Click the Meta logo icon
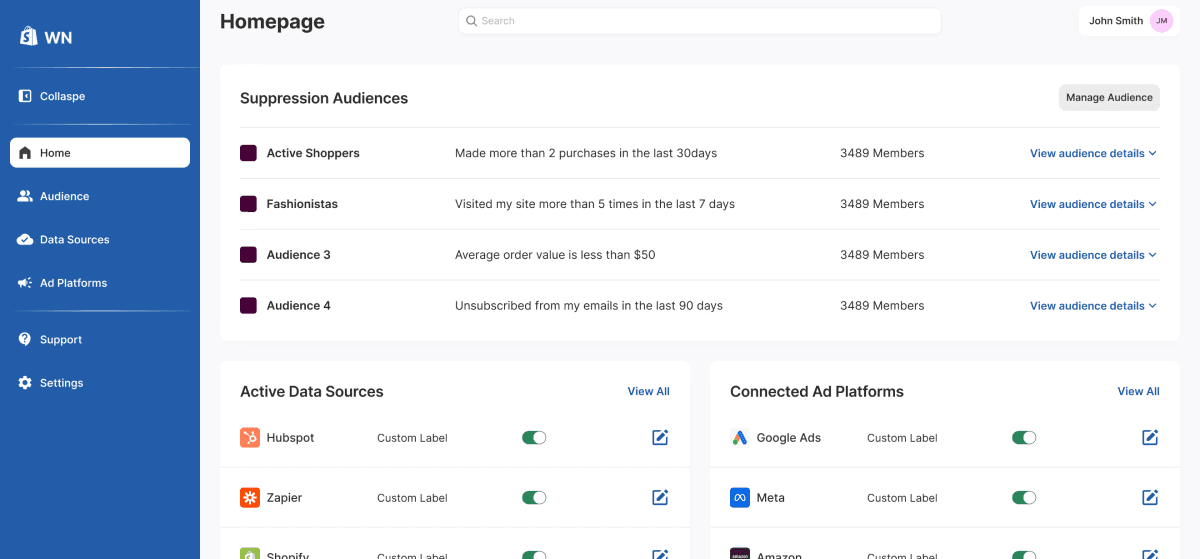 coord(740,498)
